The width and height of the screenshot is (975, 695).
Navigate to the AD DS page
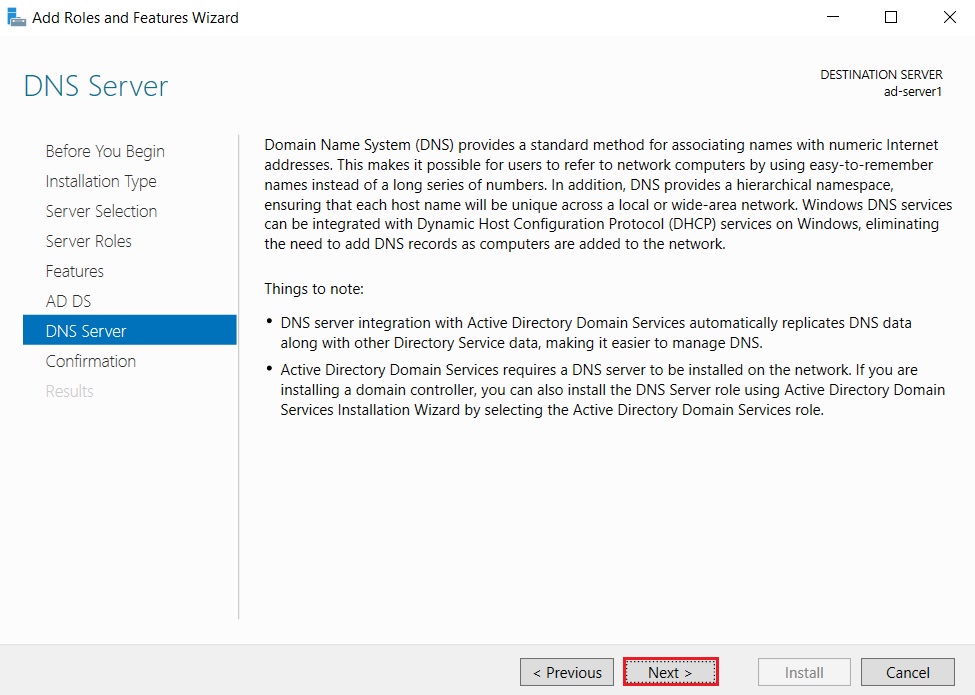coord(67,301)
